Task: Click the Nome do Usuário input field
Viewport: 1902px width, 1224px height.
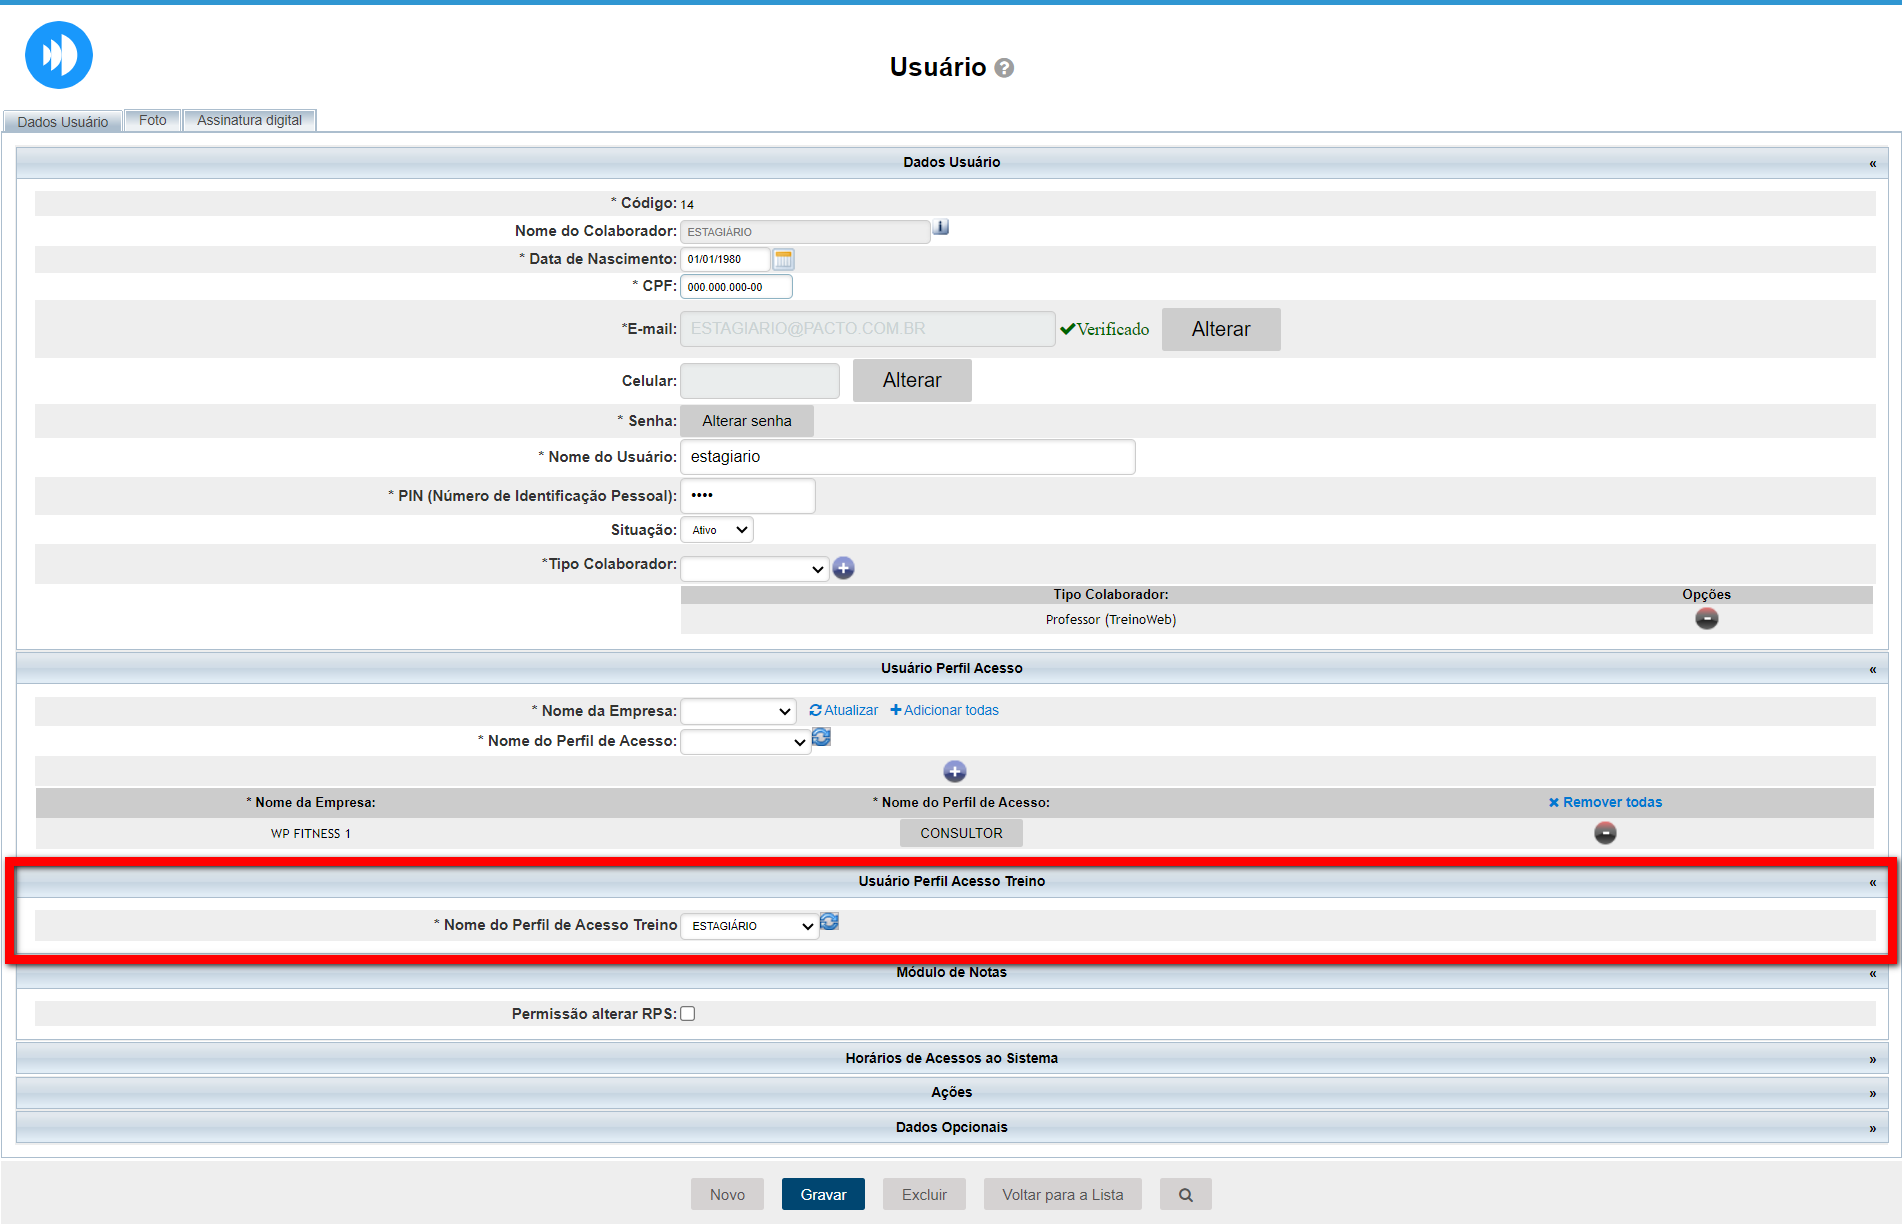Action: [x=907, y=457]
